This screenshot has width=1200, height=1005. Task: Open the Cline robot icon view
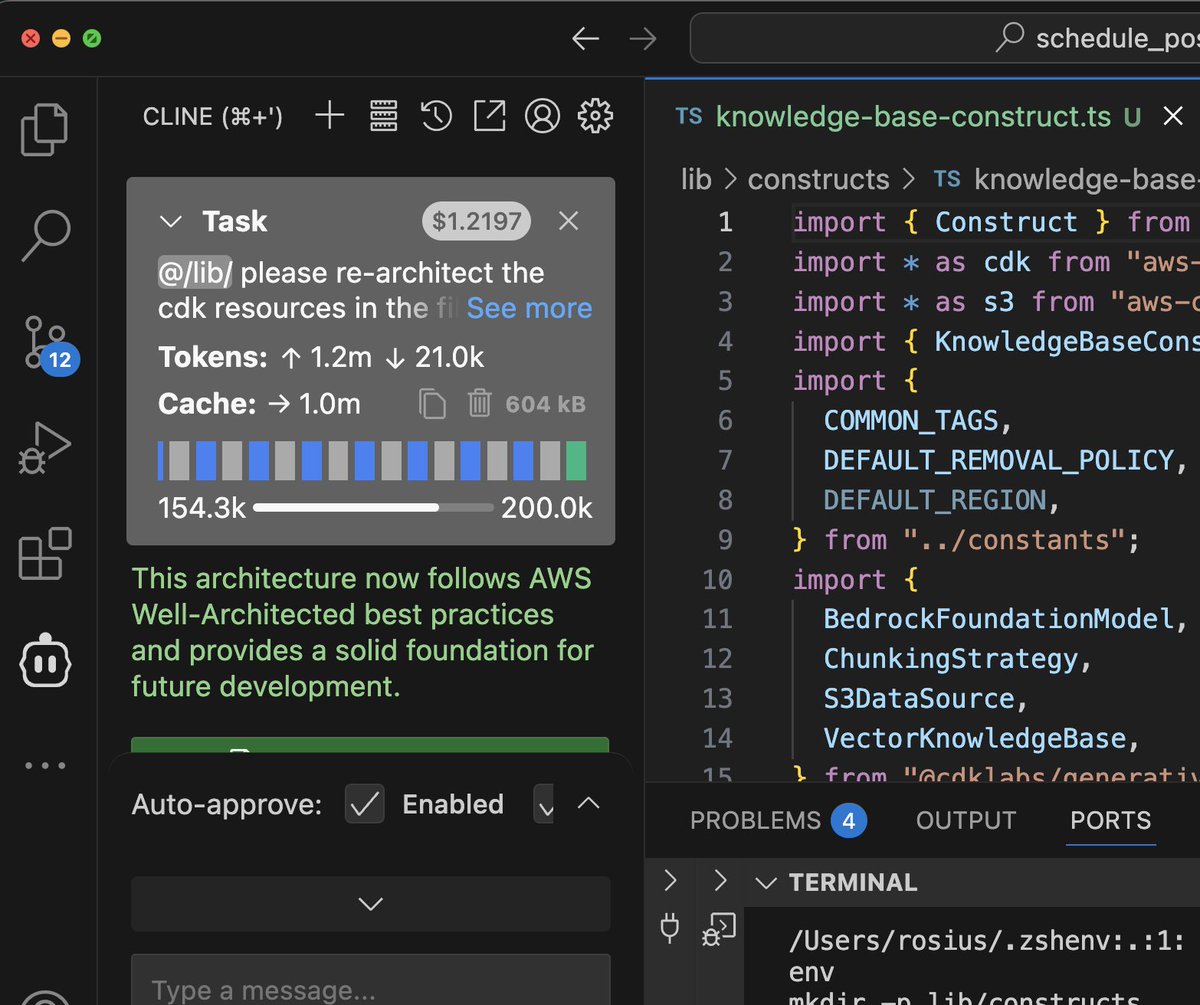tap(46, 660)
